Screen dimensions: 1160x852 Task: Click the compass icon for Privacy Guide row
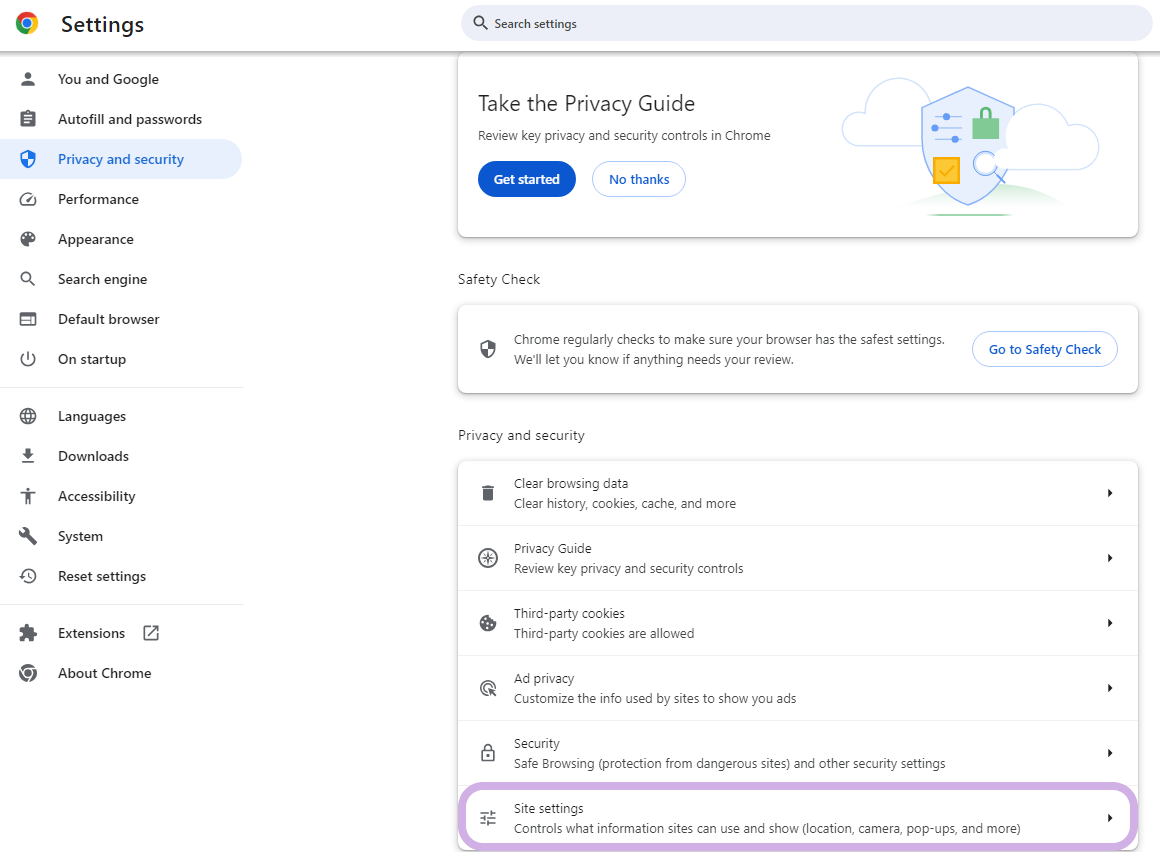488,558
